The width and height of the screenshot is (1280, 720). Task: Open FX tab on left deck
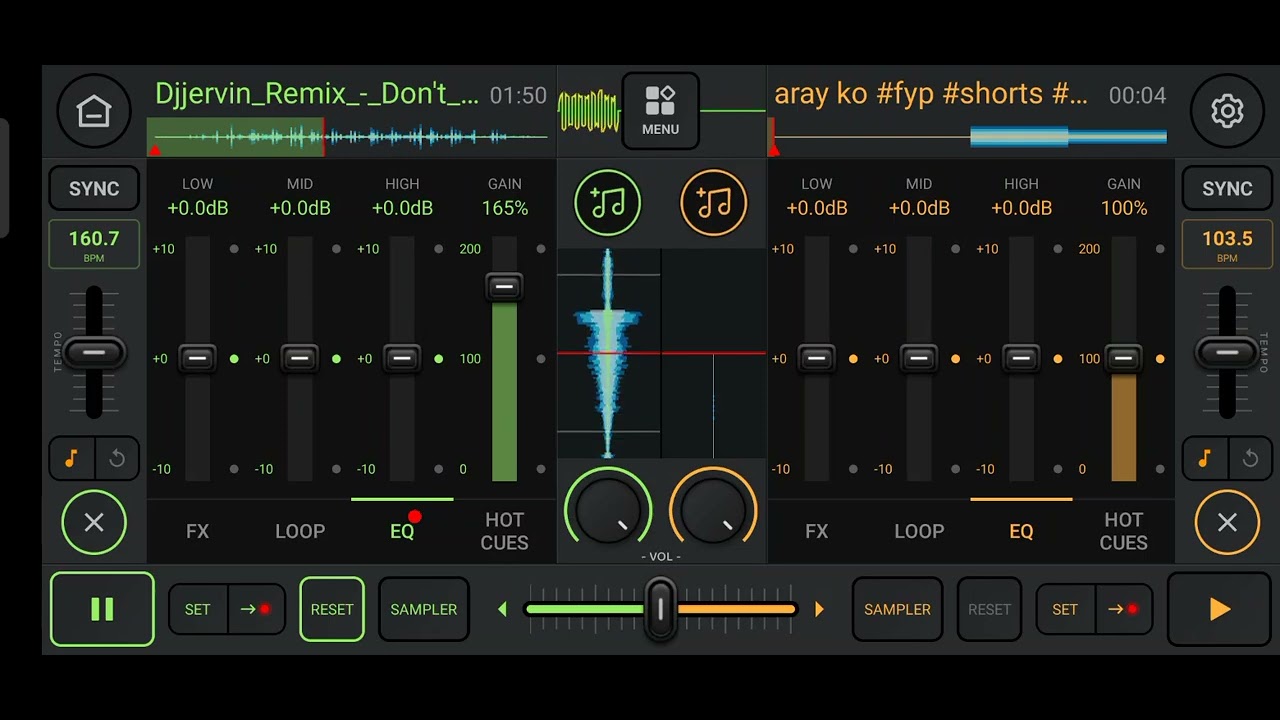click(x=198, y=531)
